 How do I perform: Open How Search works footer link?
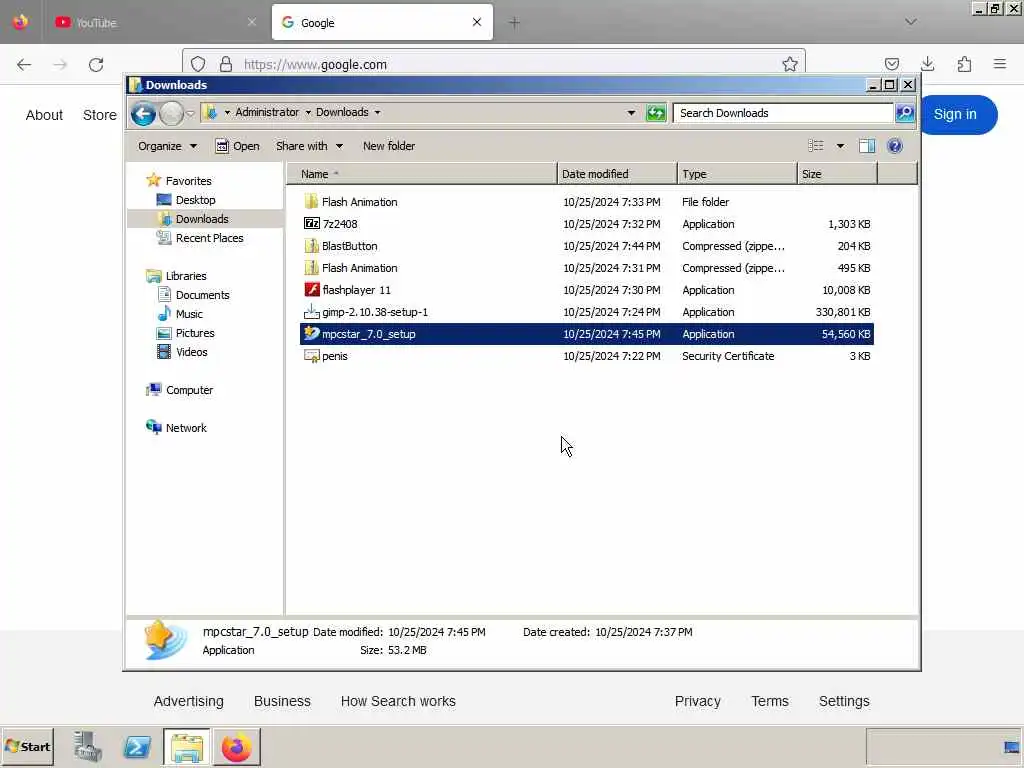[x=398, y=701]
